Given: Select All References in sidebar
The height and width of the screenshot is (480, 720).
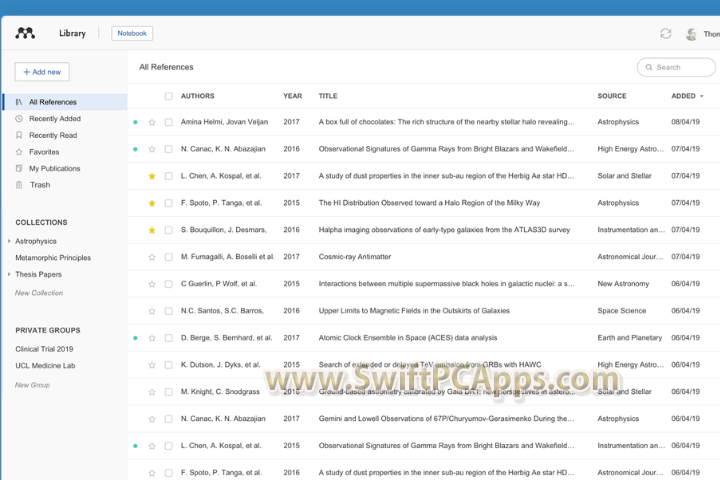Looking at the screenshot, I should (65, 102).
